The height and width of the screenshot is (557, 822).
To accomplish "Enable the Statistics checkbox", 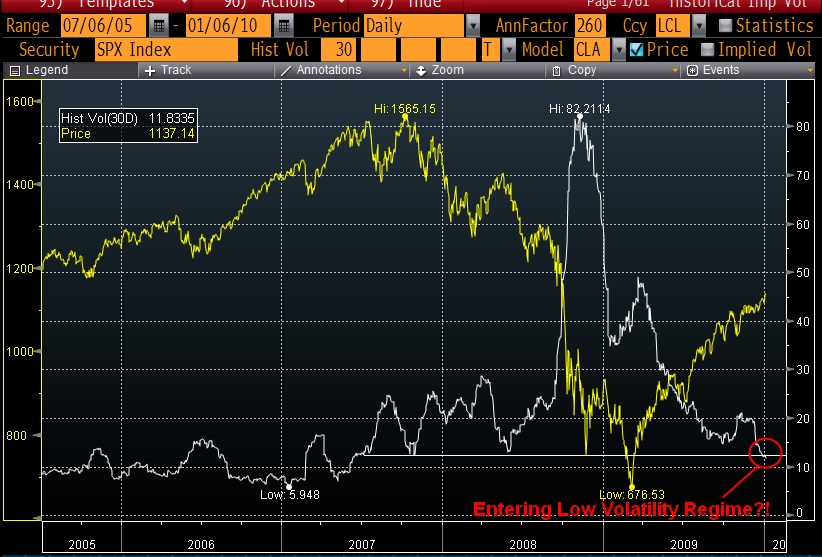I will pos(725,26).
